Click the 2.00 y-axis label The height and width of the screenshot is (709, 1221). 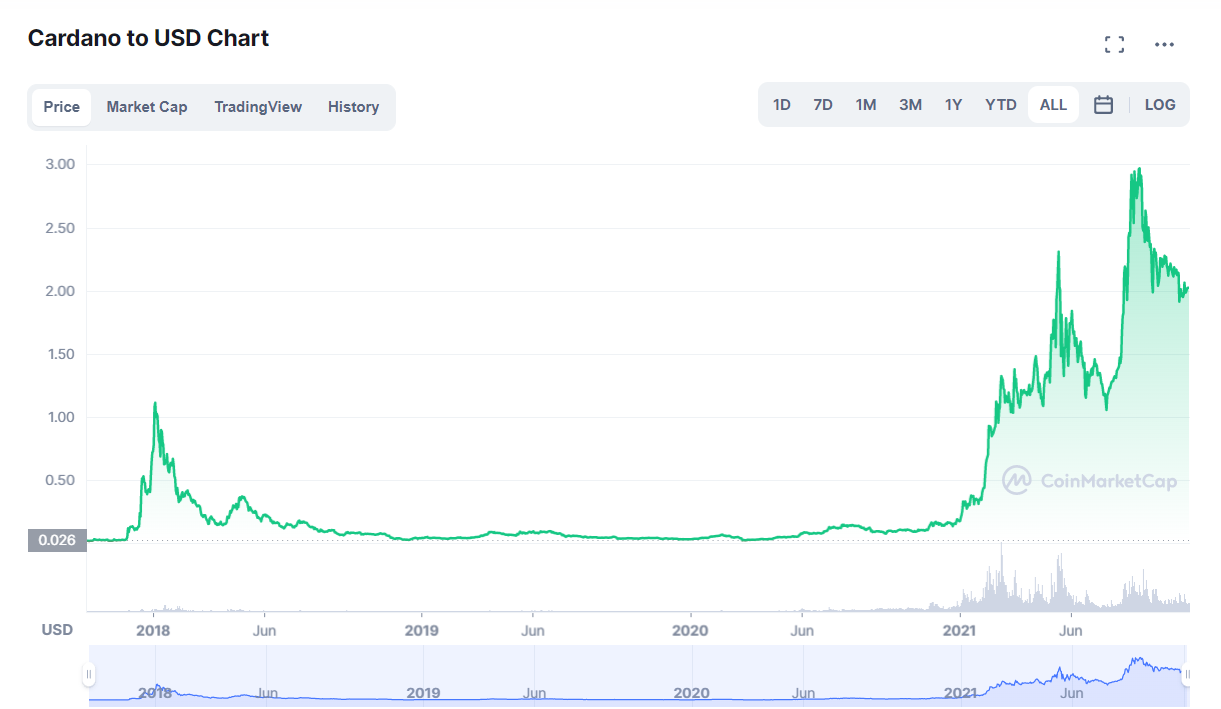pos(60,291)
